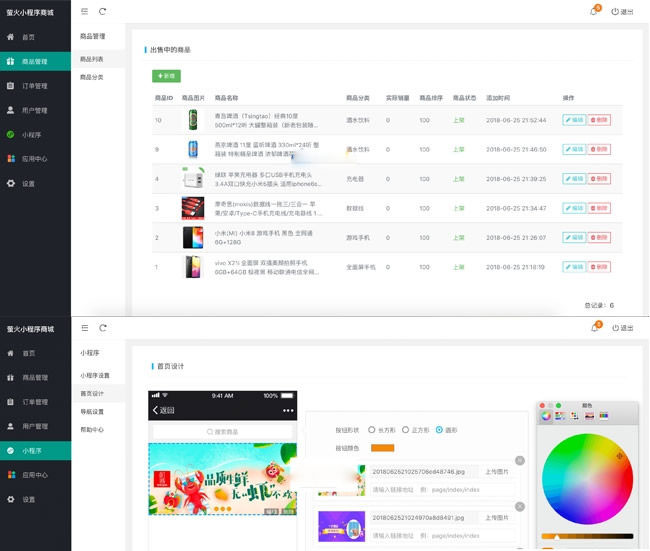The image size is (650, 551).
Task: Open the 商品分类 submenu item
Action: point(92,77)
